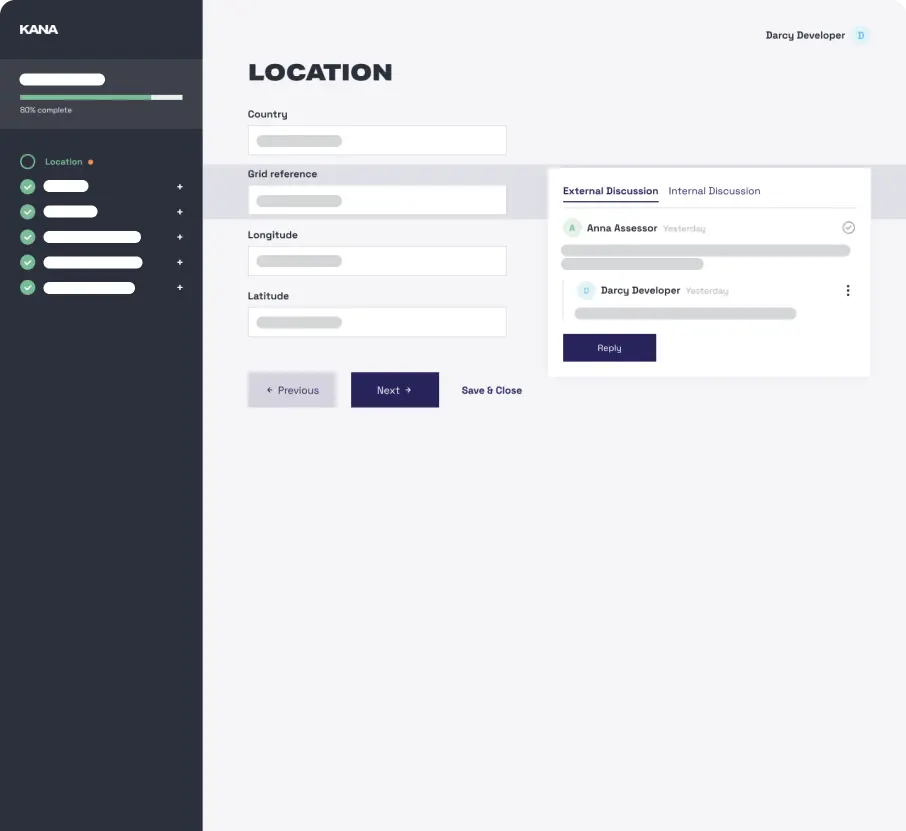Click the "Latitude" field label
The width and height of the screenshot is (906, 831).
268,296
